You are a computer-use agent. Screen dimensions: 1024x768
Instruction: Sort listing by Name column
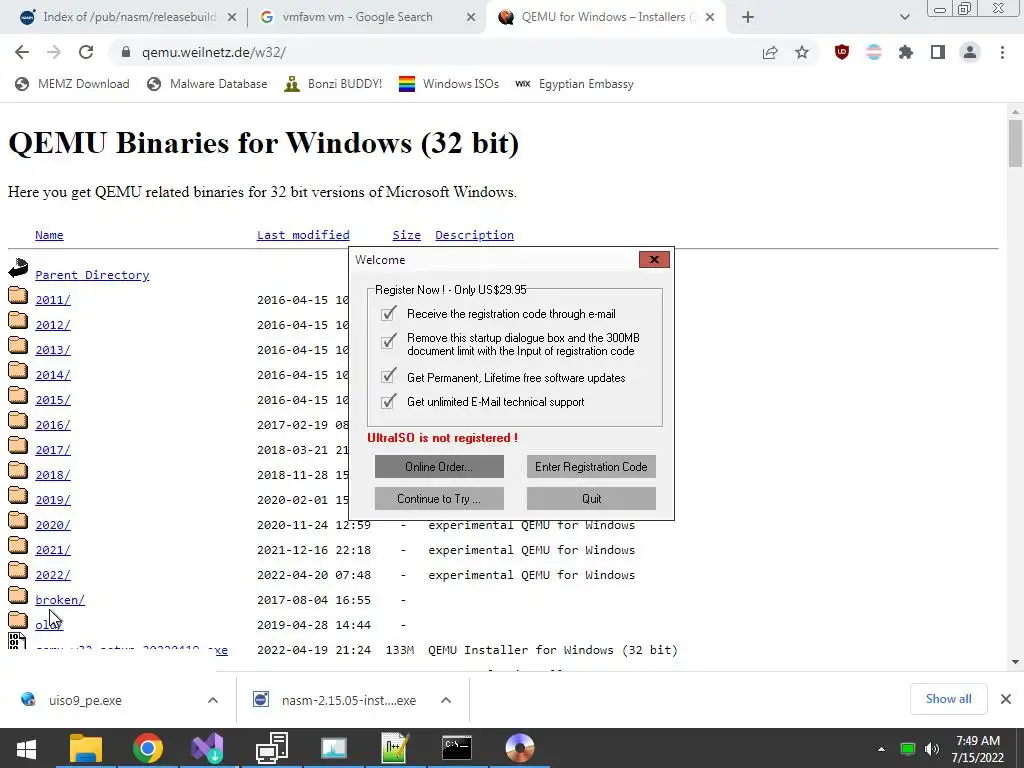pos(49,235)
